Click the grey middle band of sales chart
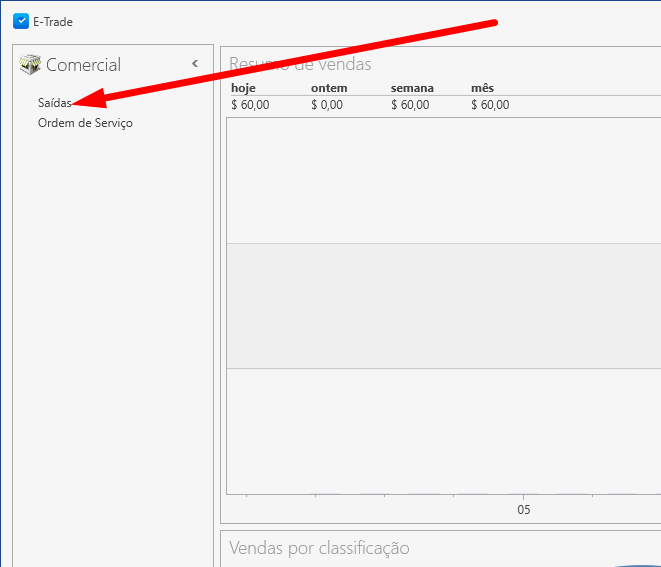This screenshot has height=567, width=661. click(443, 305)
